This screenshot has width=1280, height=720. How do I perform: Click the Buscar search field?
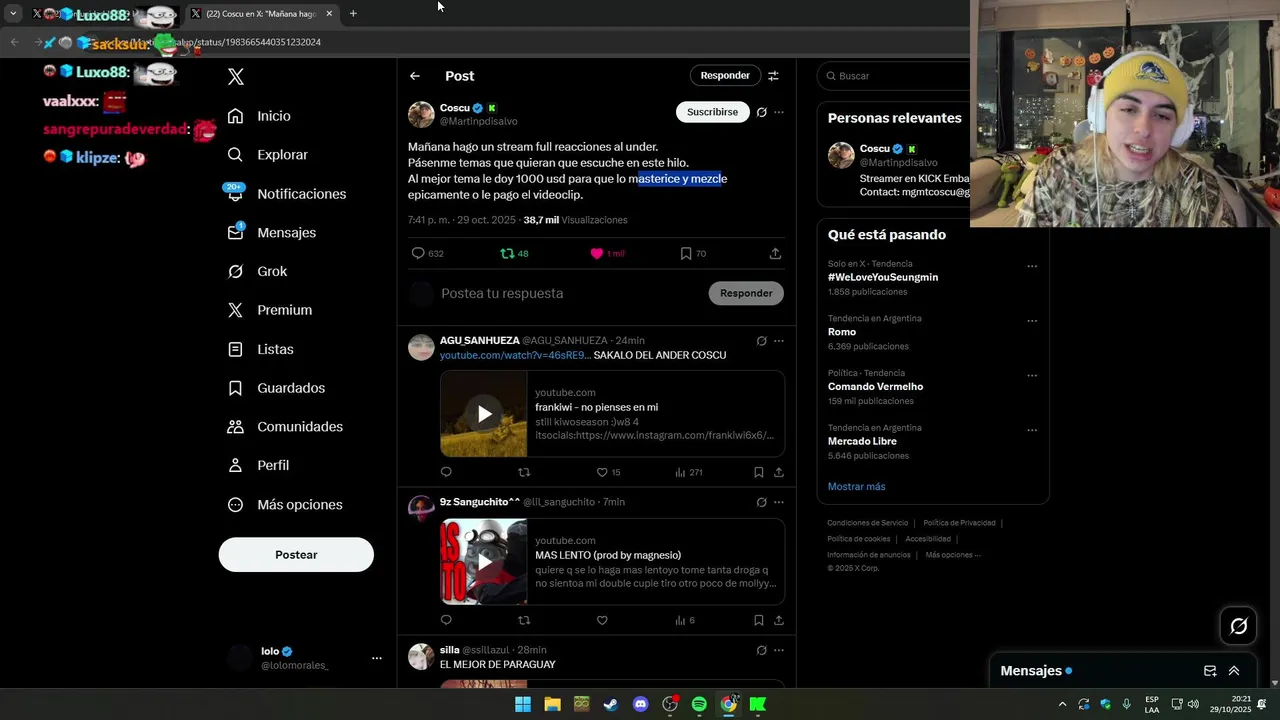point(895,76)
